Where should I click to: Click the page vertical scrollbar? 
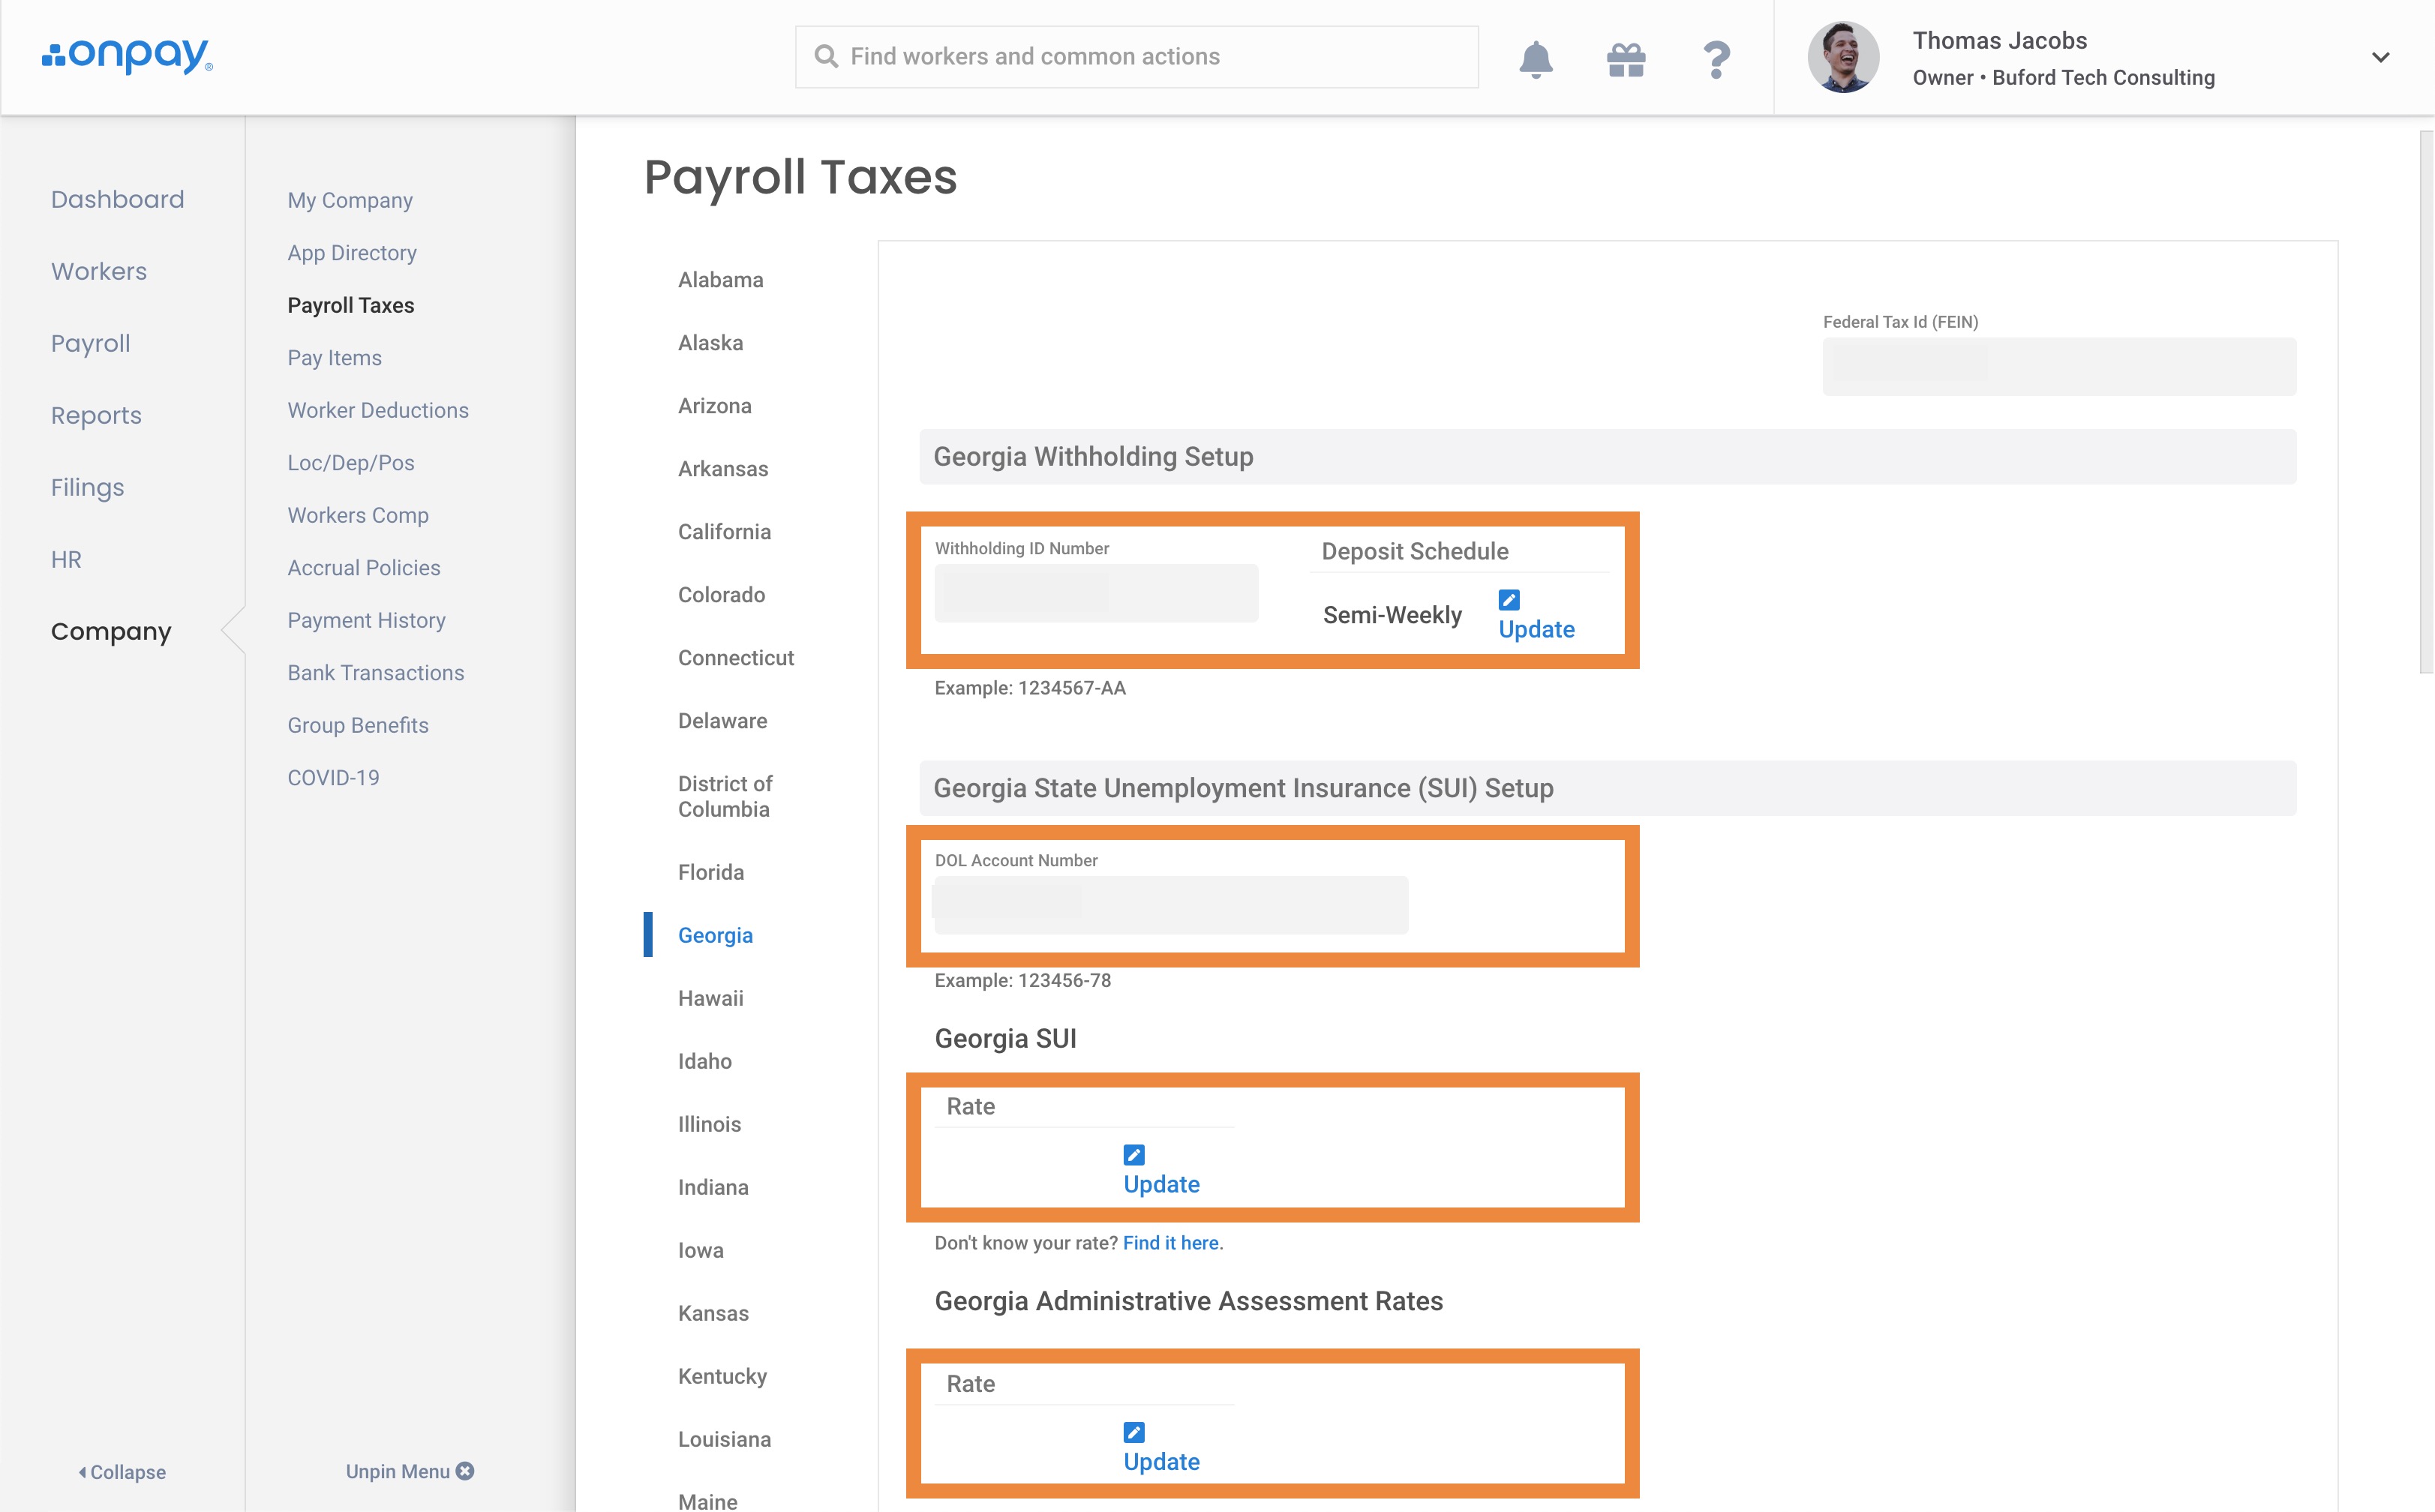(x=2425, y=400)
